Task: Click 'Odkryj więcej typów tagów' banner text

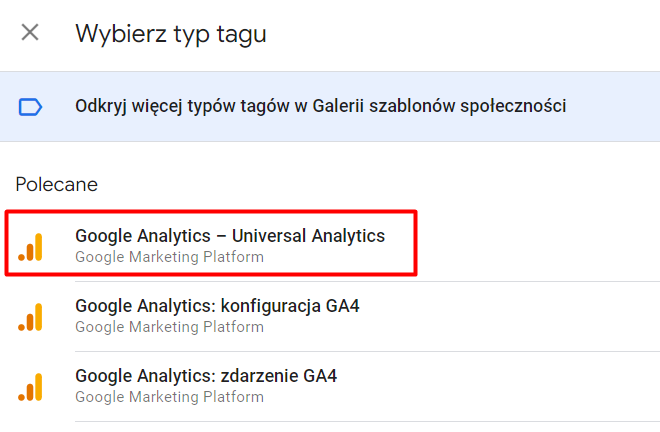Action: point(182,107)
